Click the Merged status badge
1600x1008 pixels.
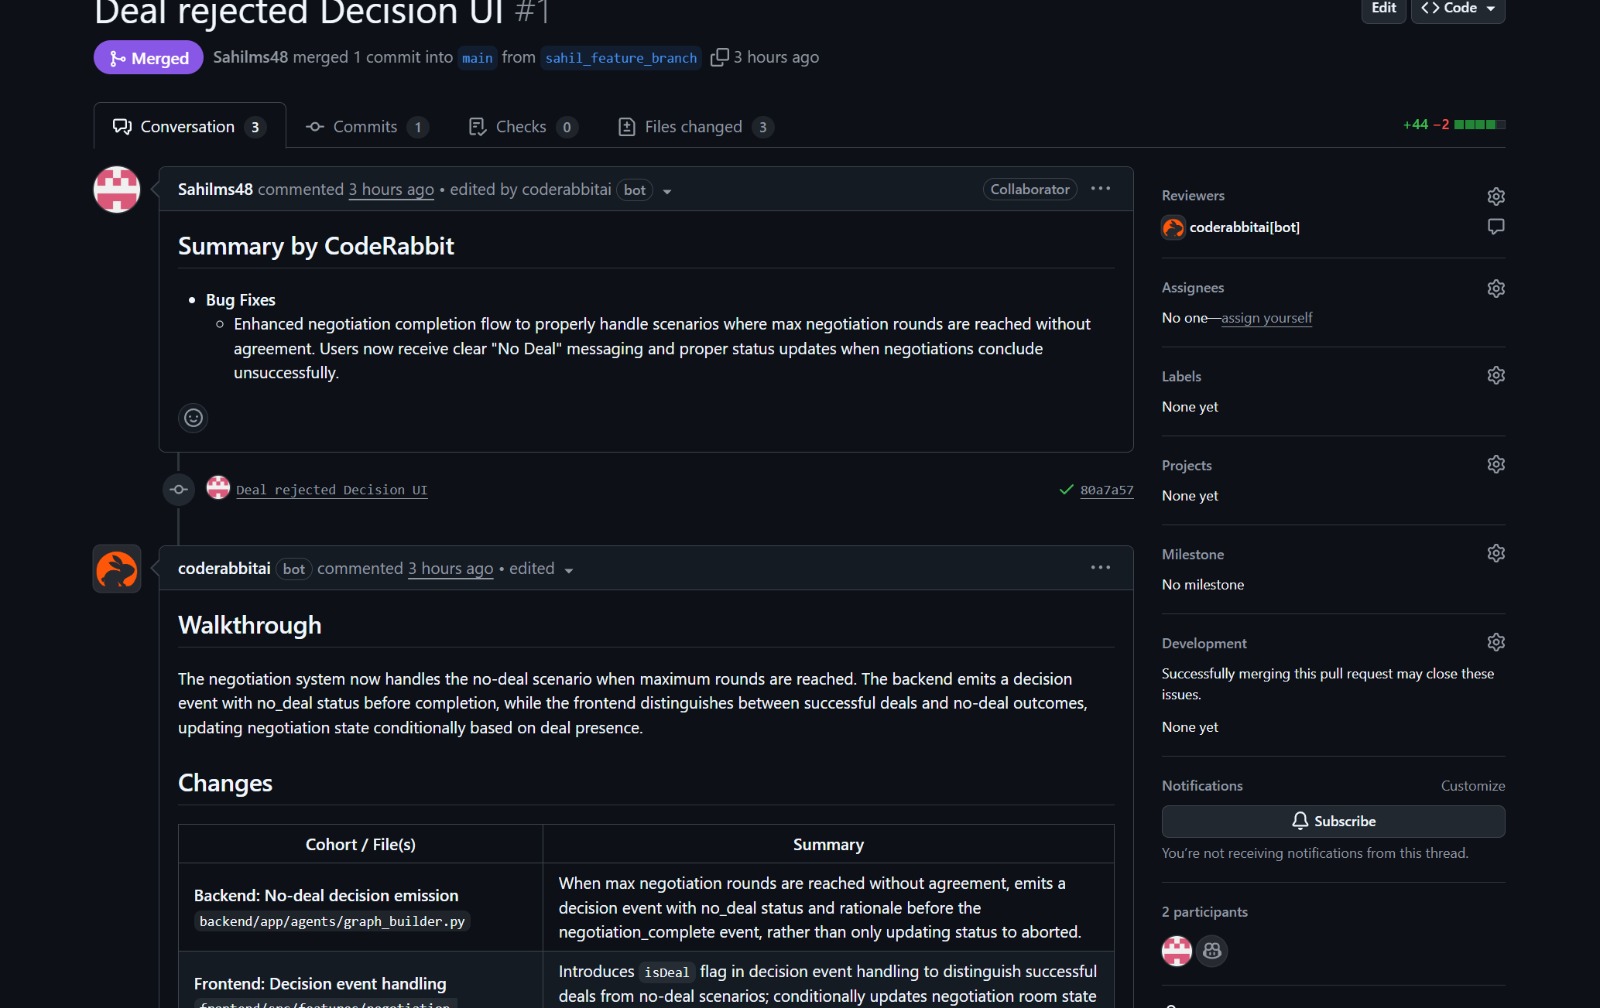click(149, 58)
